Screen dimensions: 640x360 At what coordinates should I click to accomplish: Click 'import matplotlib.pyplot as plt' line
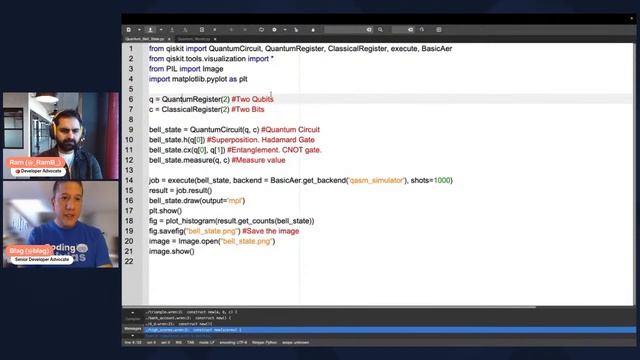point(198,79)
